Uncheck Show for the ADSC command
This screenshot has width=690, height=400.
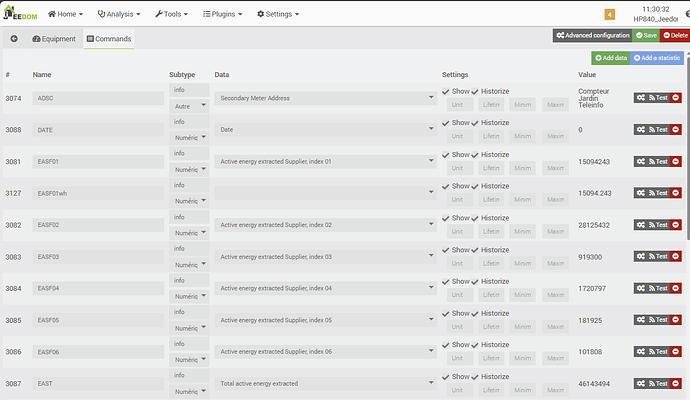[x=446, y=92]
